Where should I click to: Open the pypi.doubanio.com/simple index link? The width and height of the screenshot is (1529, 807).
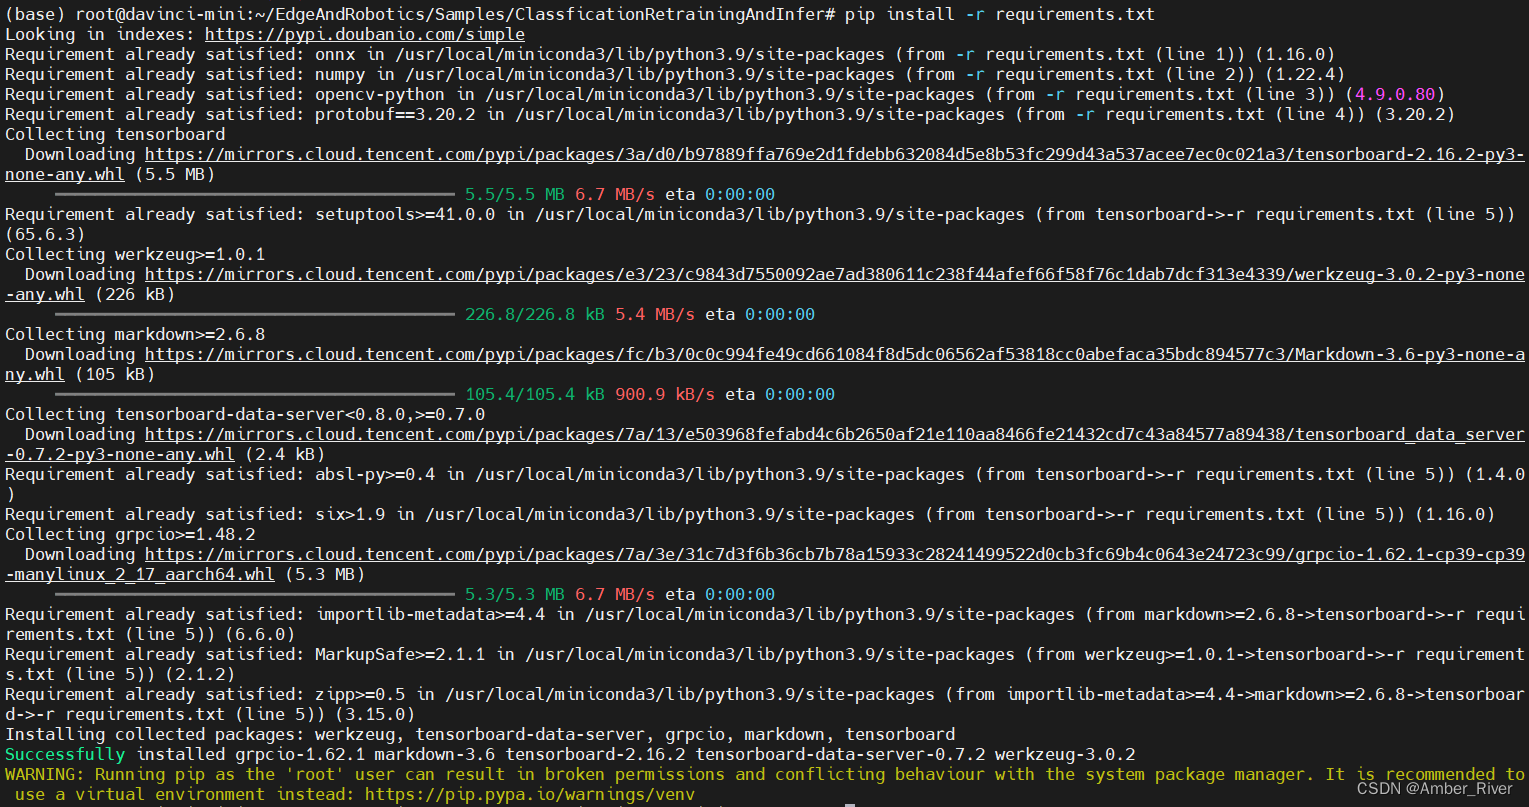pyautogui.click(x=364, y=34)
